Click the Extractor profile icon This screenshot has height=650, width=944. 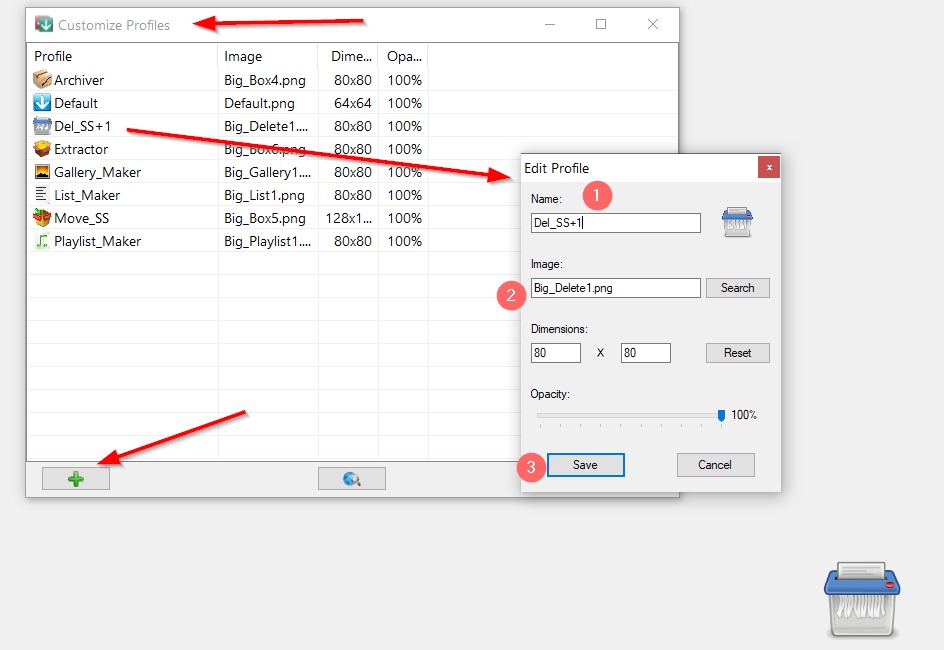pos(42,149)
